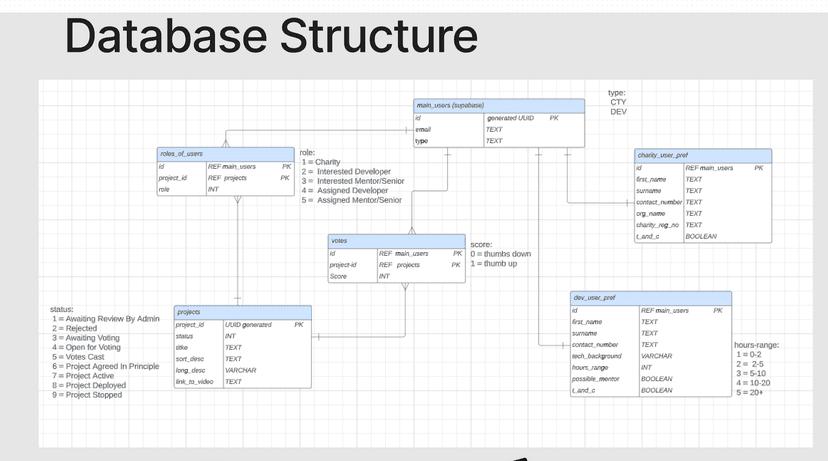Select the projects table header
Viewport: 828px width, 461px height.
coord(242,312)
